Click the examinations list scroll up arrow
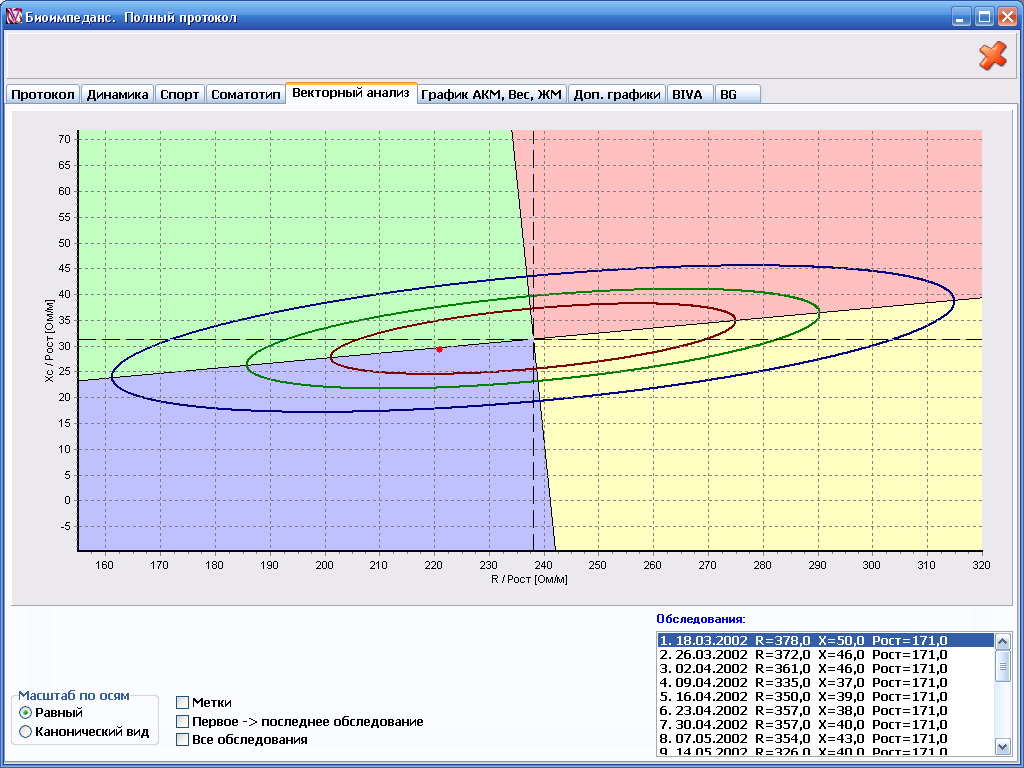 coord(1002,641)
